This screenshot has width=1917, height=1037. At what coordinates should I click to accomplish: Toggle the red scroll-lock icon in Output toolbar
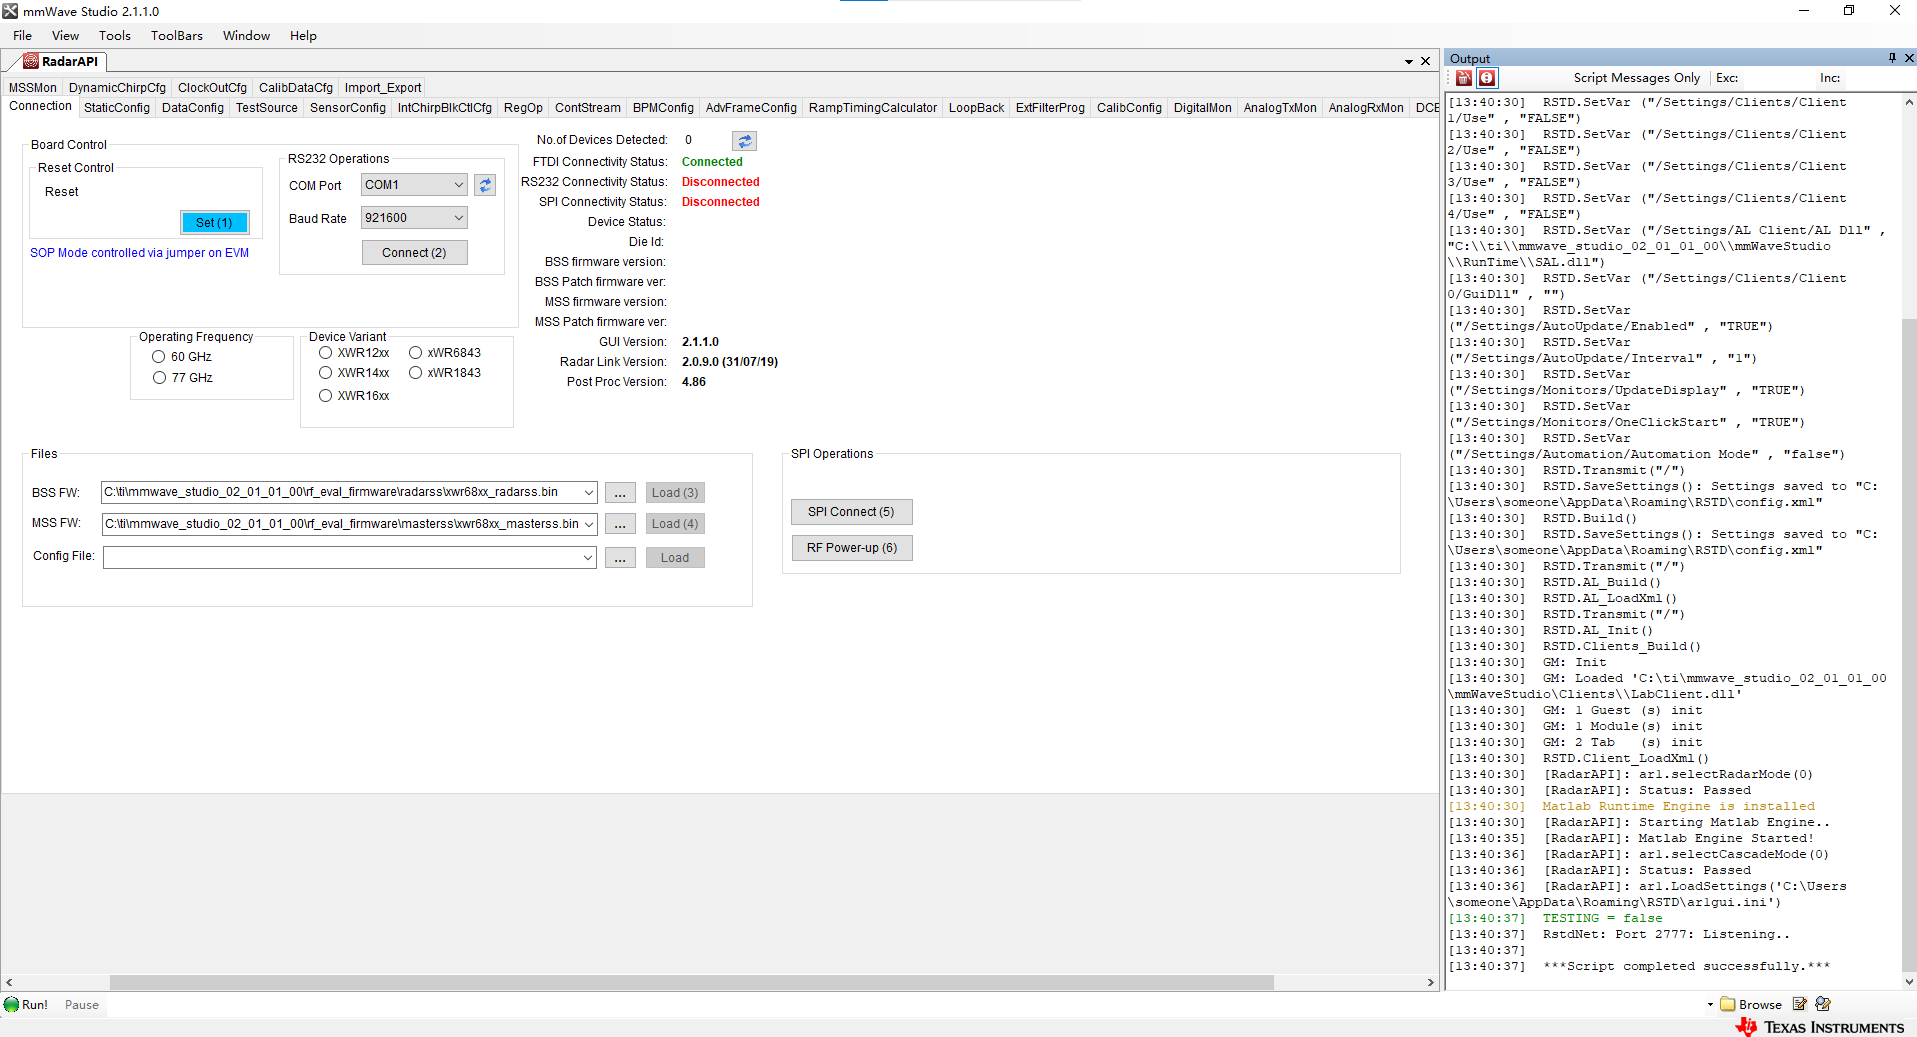[1487, 78]
